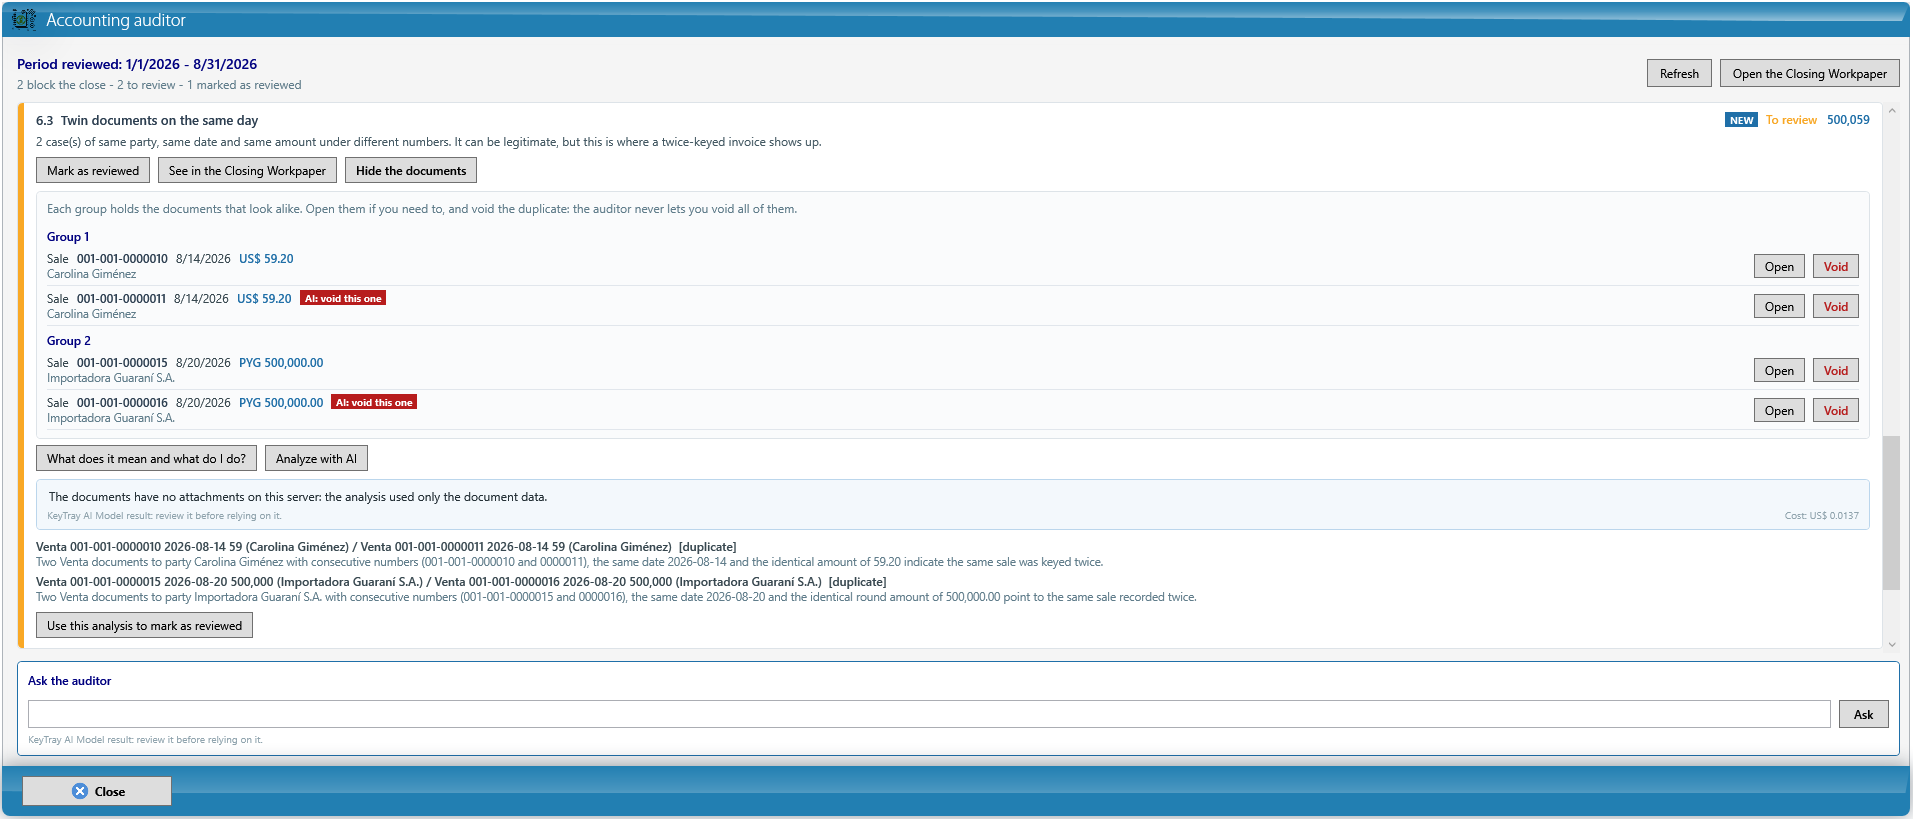Click the 500,059 total value
The width and height of the screenshot is (1913, 819).
point(1848,120)
